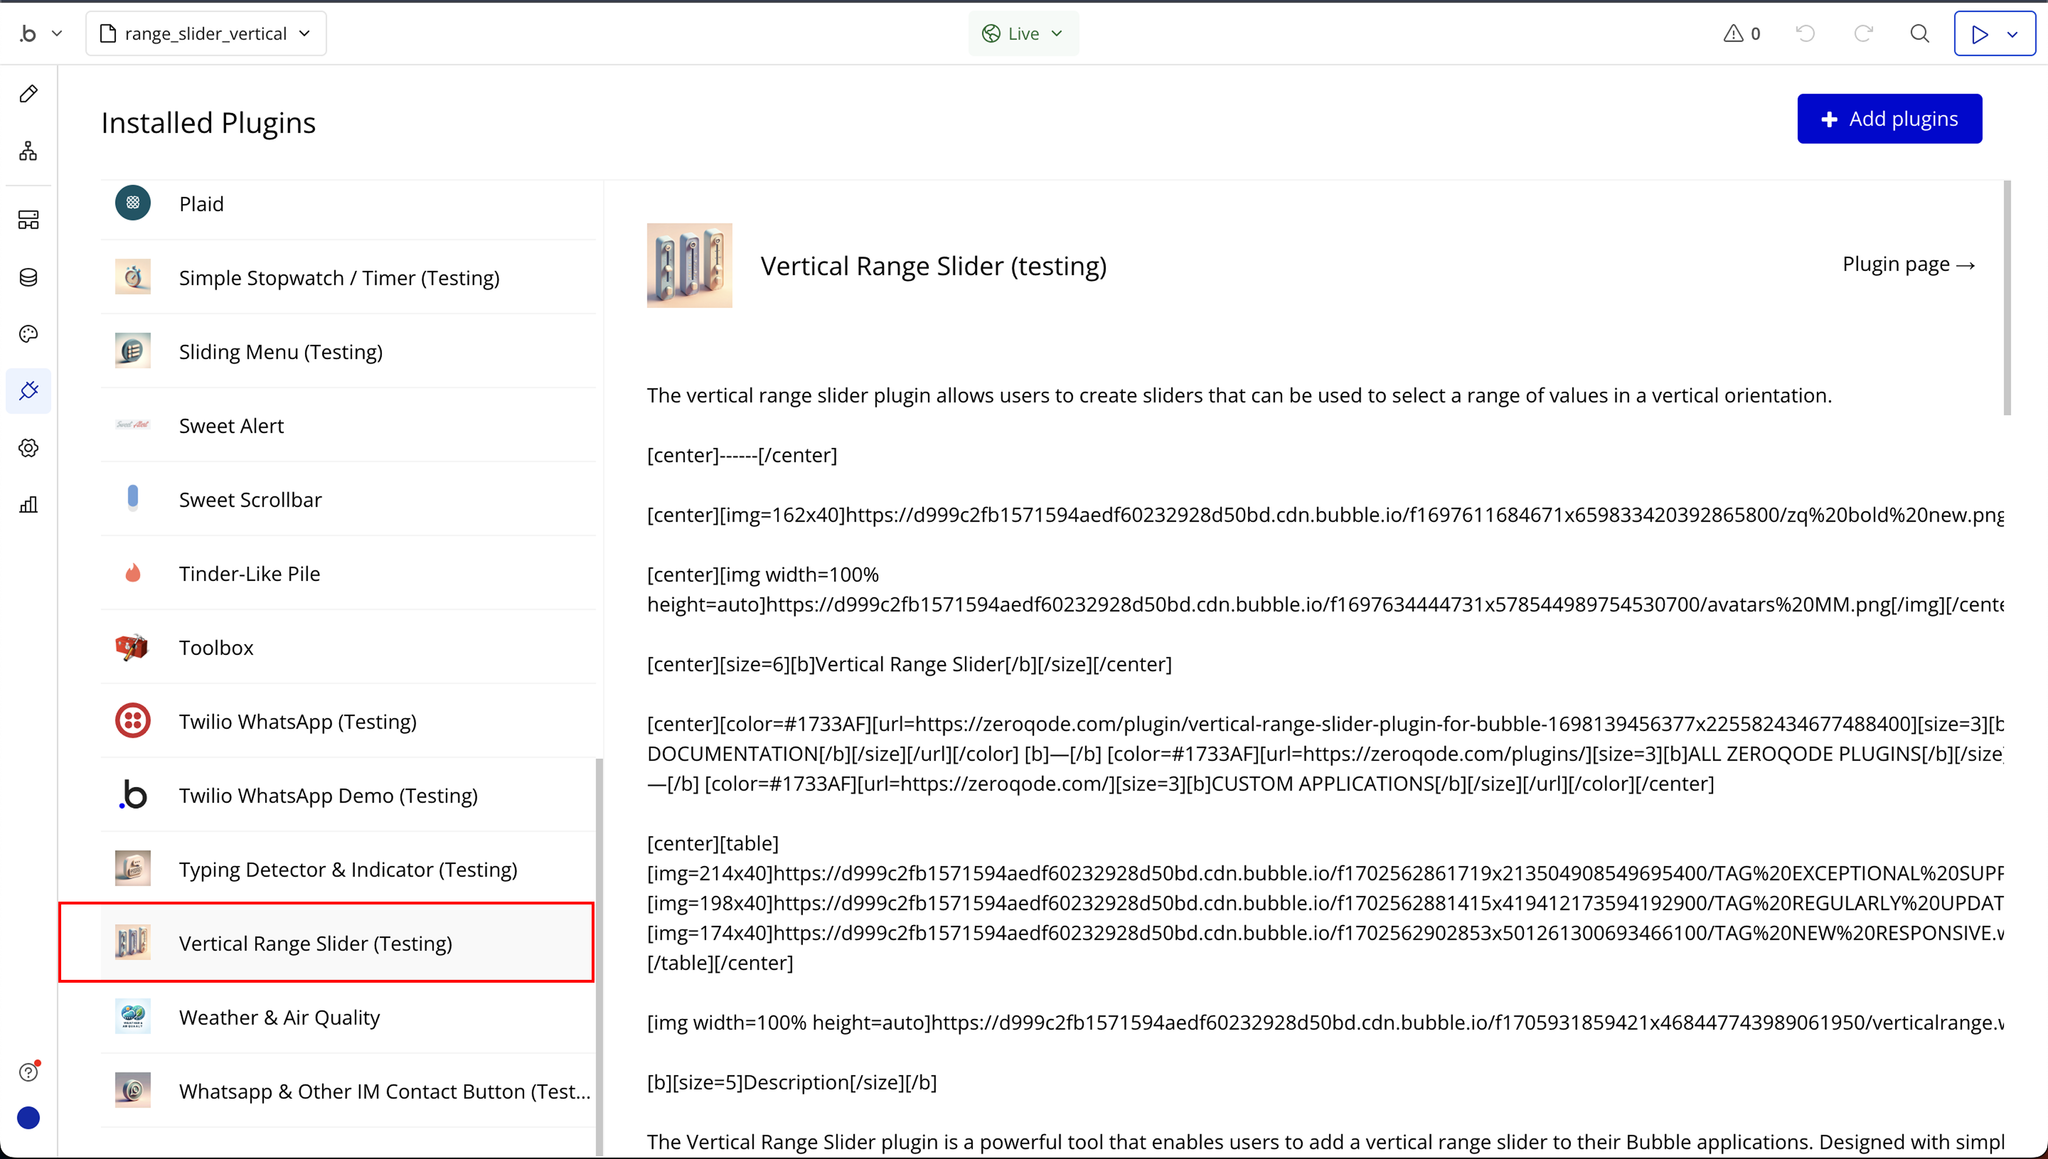Open the Live version dropdown
The width and height of the screenshot is (2048, 1159).
click(x=1023, y=33)
